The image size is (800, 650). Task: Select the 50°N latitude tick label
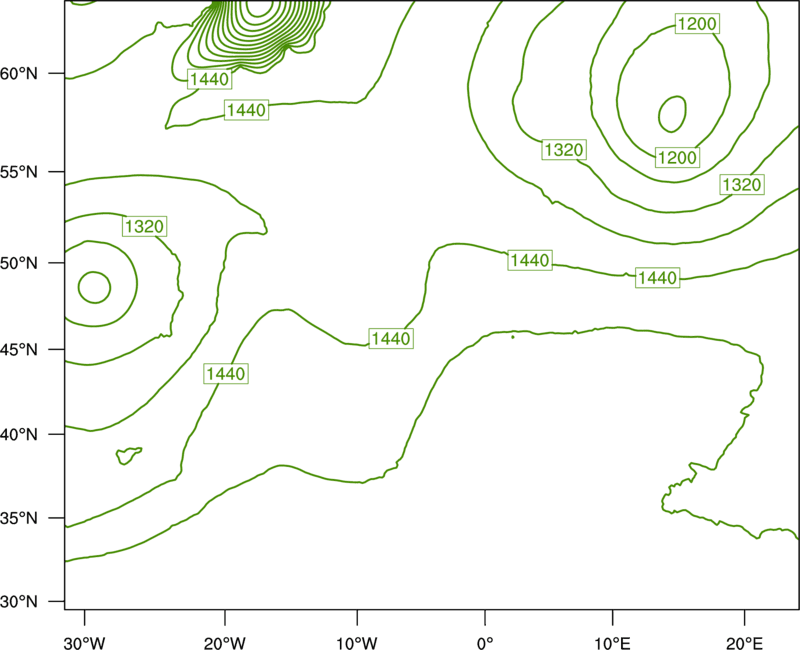coord(19,263)
